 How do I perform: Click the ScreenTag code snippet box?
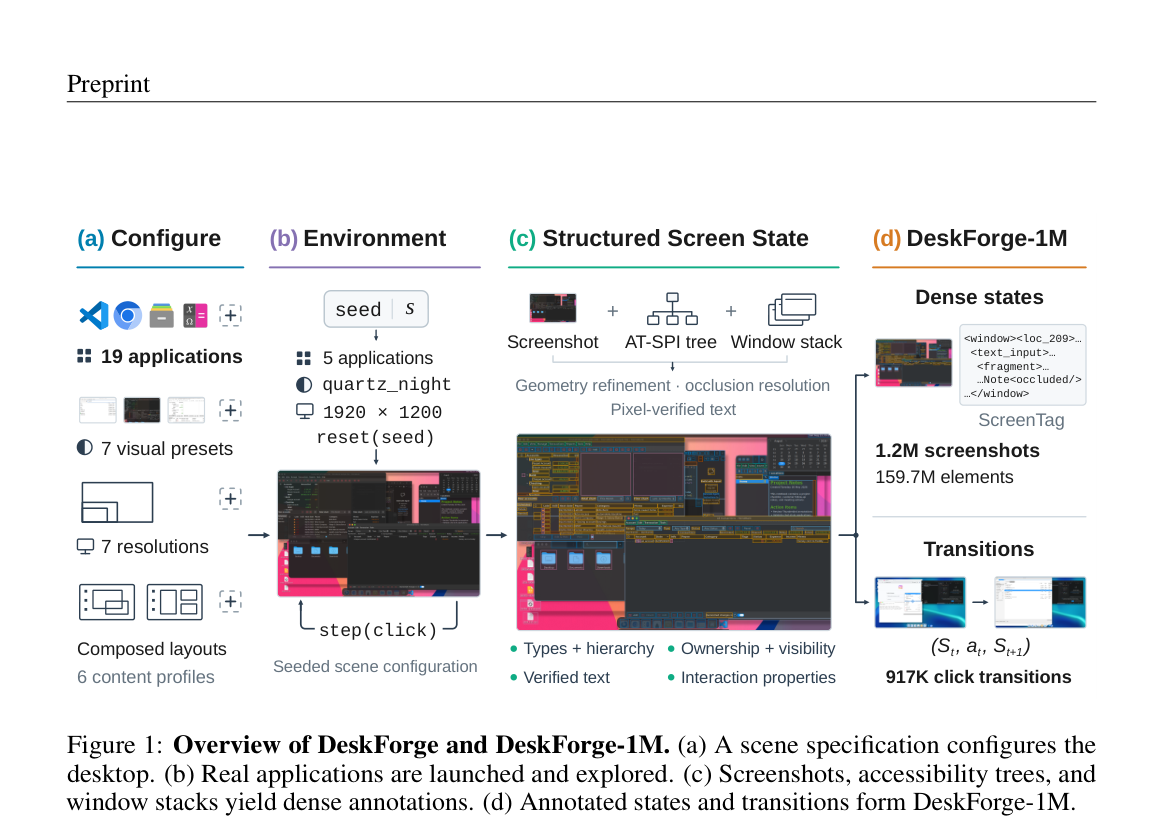click(x=1023, y=365)
